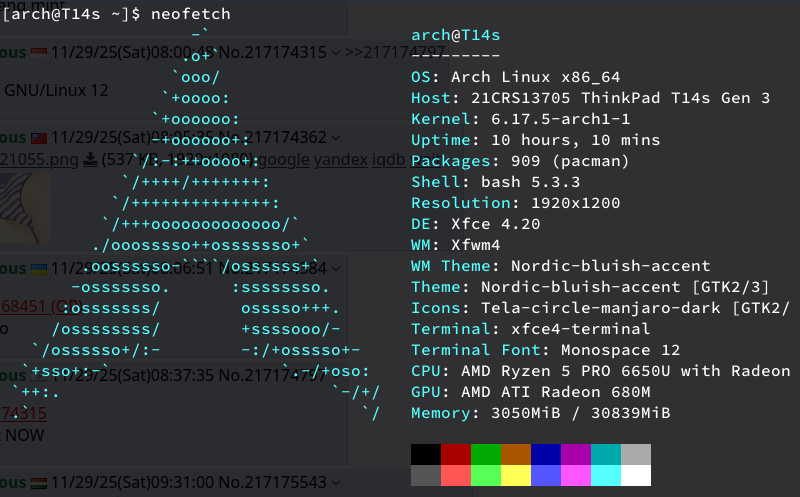Open the post menu arrow after No.217174362
The height and width of the screenshot is (497, 800).
[335, 138]
